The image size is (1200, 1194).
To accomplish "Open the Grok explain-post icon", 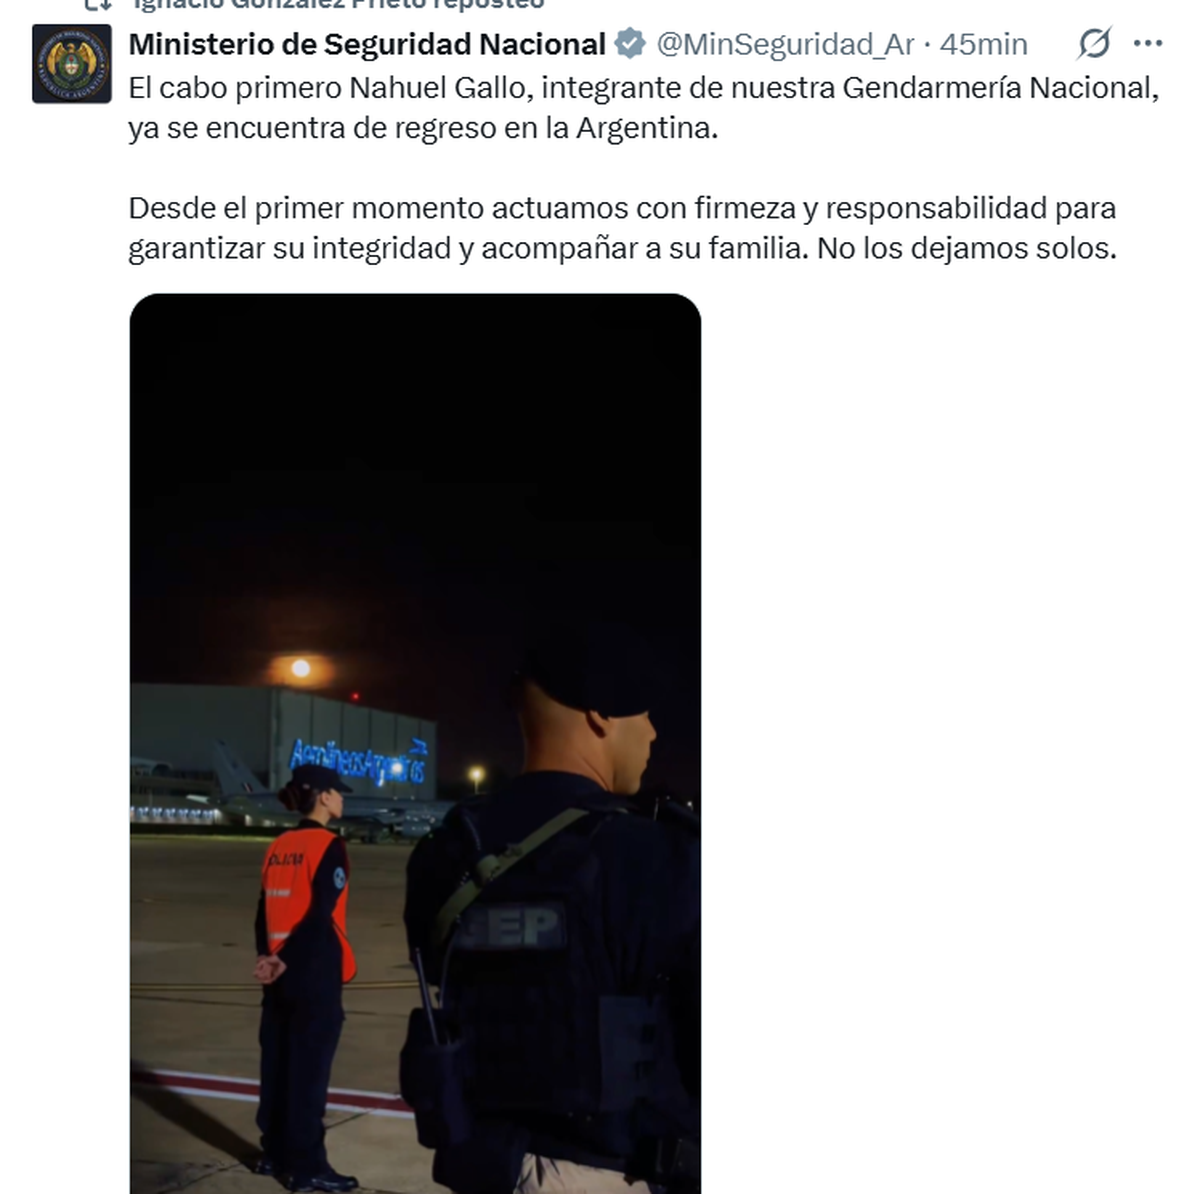I will [1094, 44].
